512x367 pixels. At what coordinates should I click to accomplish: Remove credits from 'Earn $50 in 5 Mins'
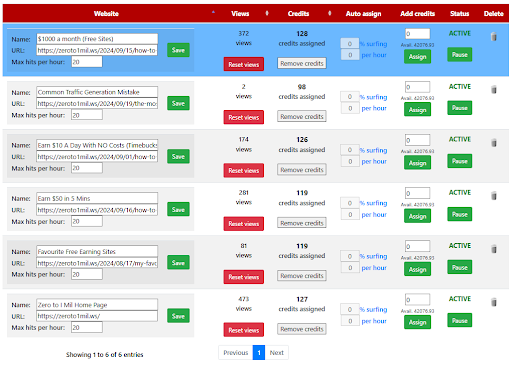click(x=302, y=223)
